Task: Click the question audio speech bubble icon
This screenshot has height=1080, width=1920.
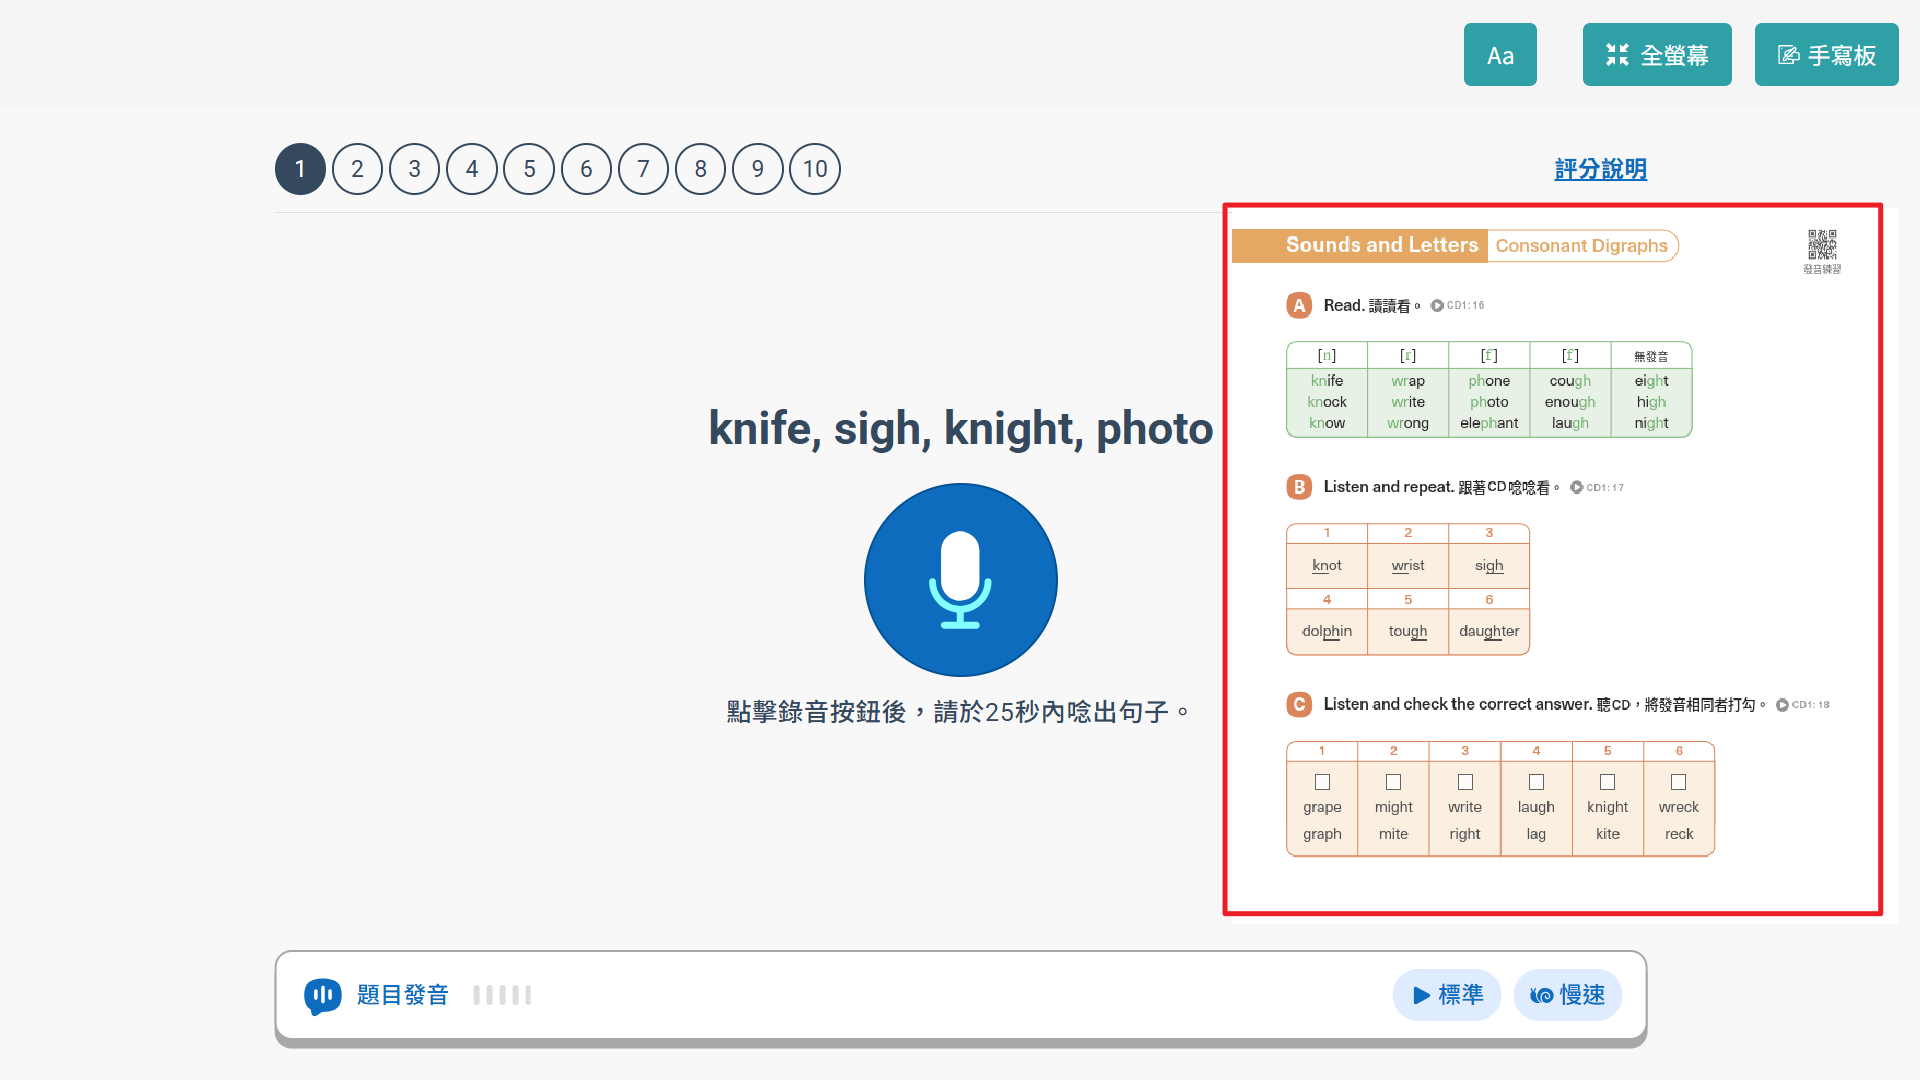Action: [x=322, y=995]
